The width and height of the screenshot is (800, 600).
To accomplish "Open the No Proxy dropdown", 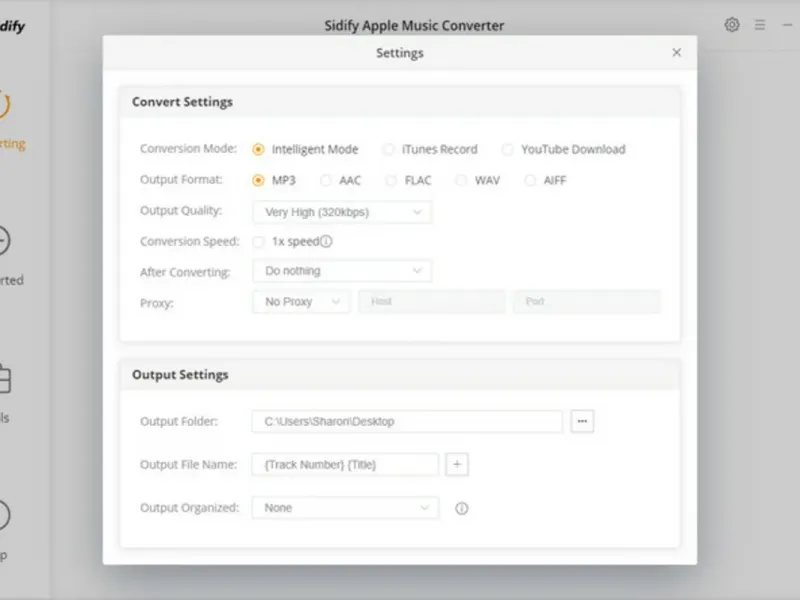I will coord(301,301).
